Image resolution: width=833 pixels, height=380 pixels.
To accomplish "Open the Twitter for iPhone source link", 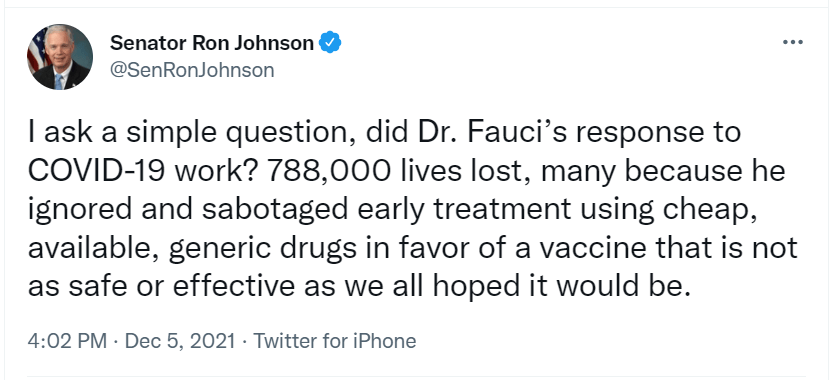I will [335, 341].
